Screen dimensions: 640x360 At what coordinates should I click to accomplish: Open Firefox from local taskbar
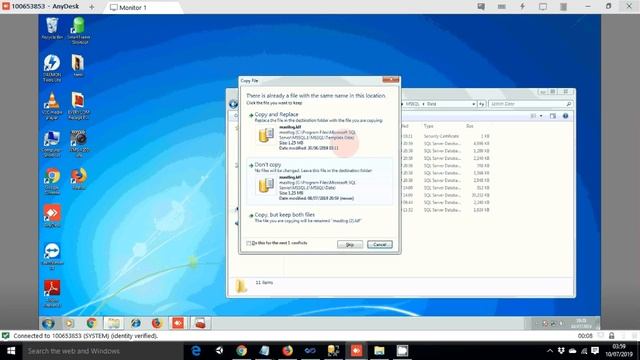[287, 351]
